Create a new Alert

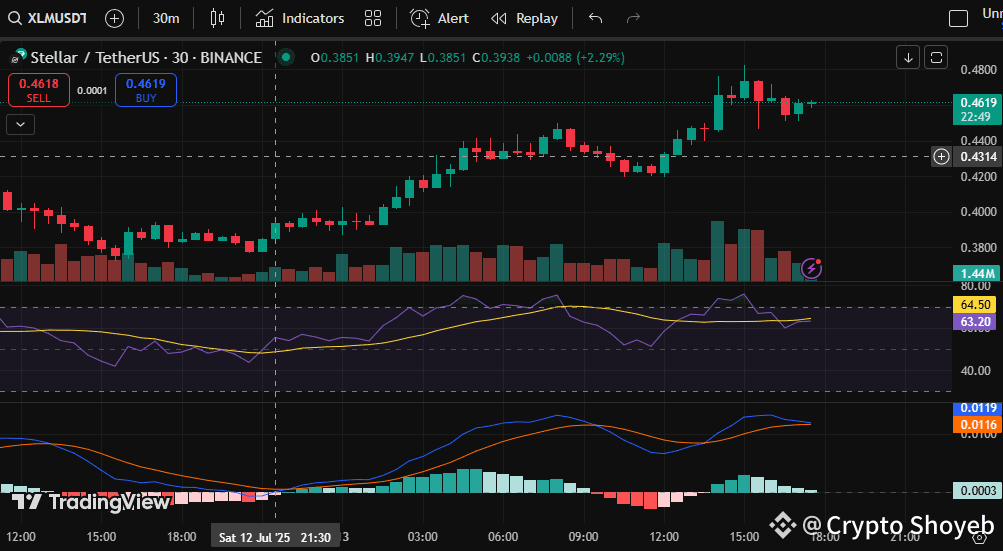(440, 18)
